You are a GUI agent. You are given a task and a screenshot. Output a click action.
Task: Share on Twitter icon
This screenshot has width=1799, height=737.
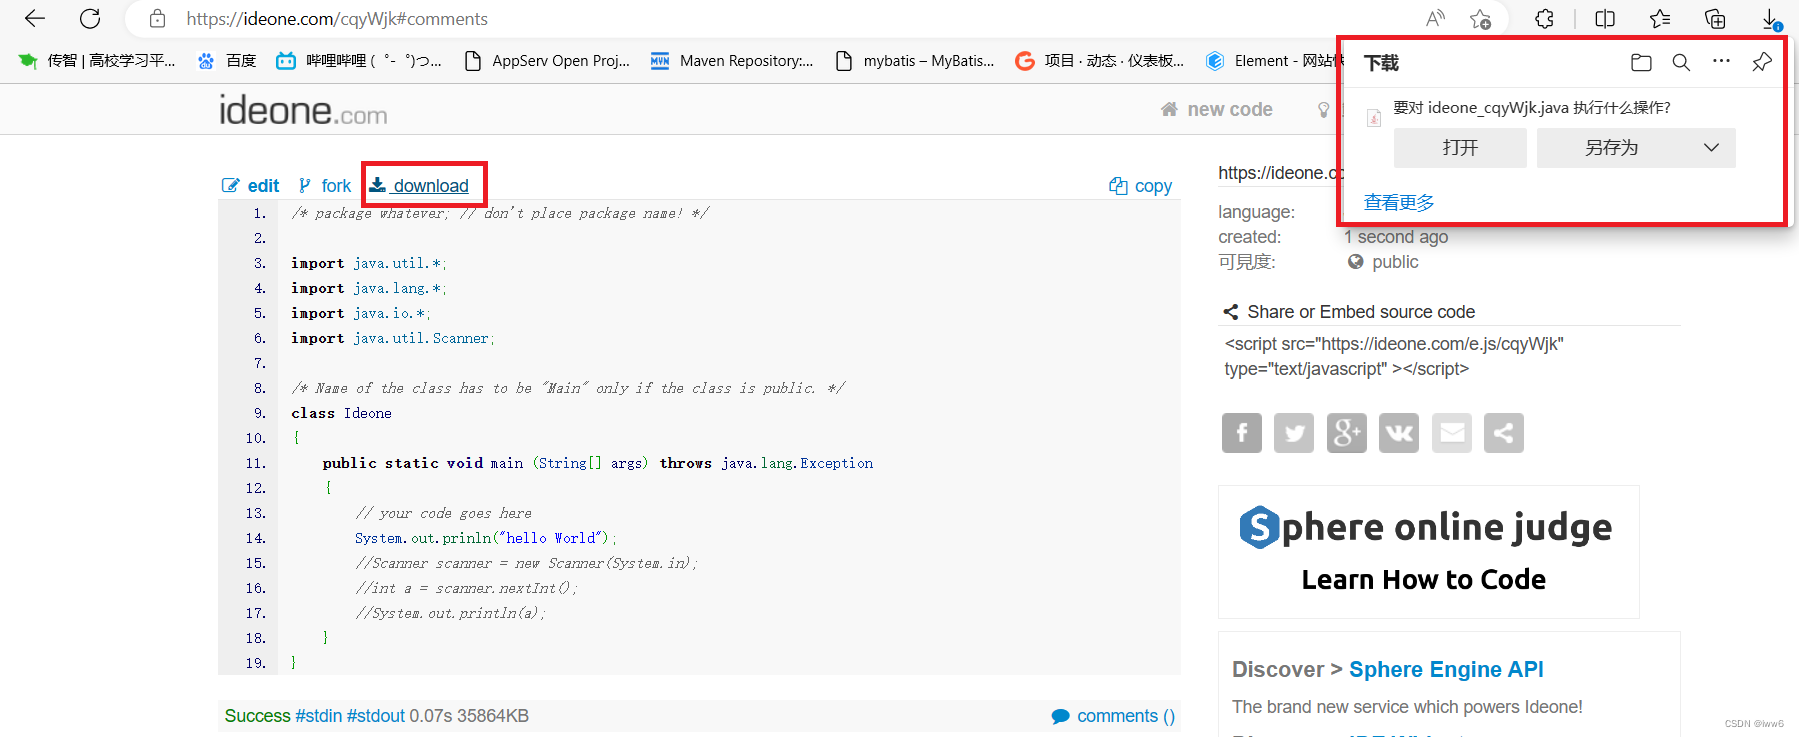click(1294, 433)
